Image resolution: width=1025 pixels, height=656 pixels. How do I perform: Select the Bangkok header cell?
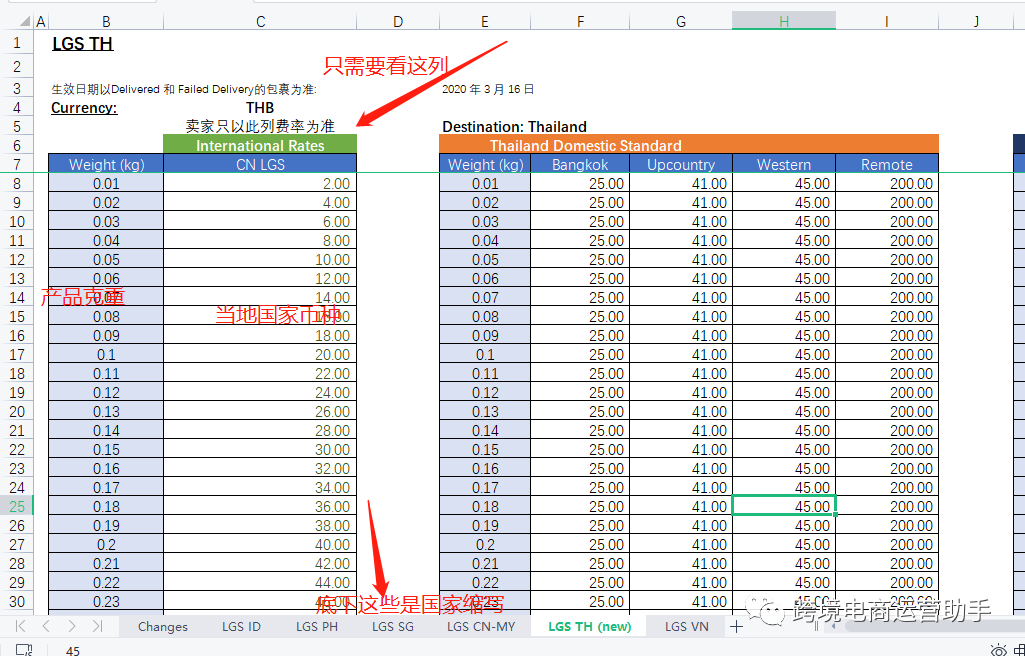click(580, 165)
